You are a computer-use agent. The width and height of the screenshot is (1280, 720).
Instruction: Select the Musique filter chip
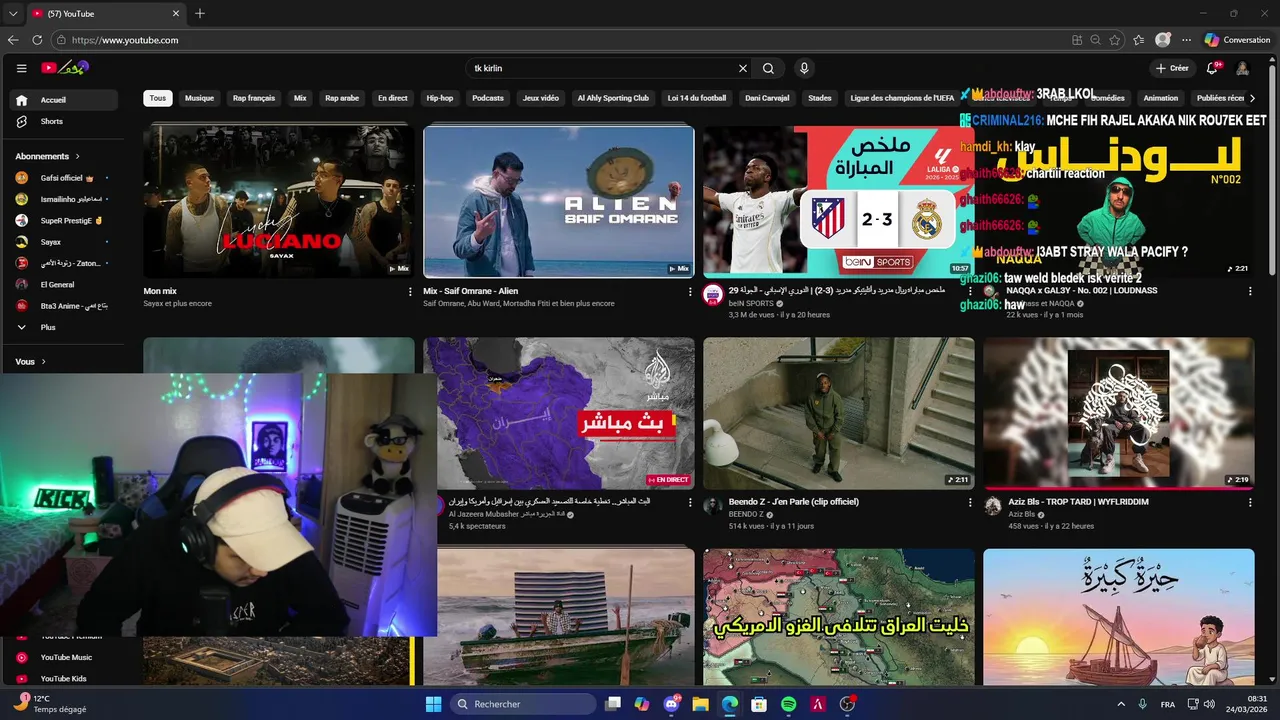[x=199, y=98]
